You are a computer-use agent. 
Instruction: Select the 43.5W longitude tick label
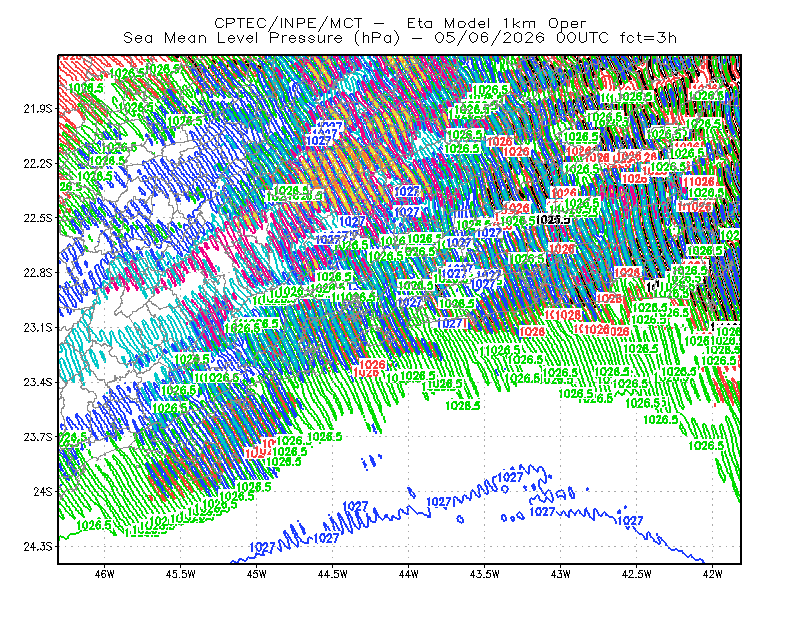(x=485, y=574)
